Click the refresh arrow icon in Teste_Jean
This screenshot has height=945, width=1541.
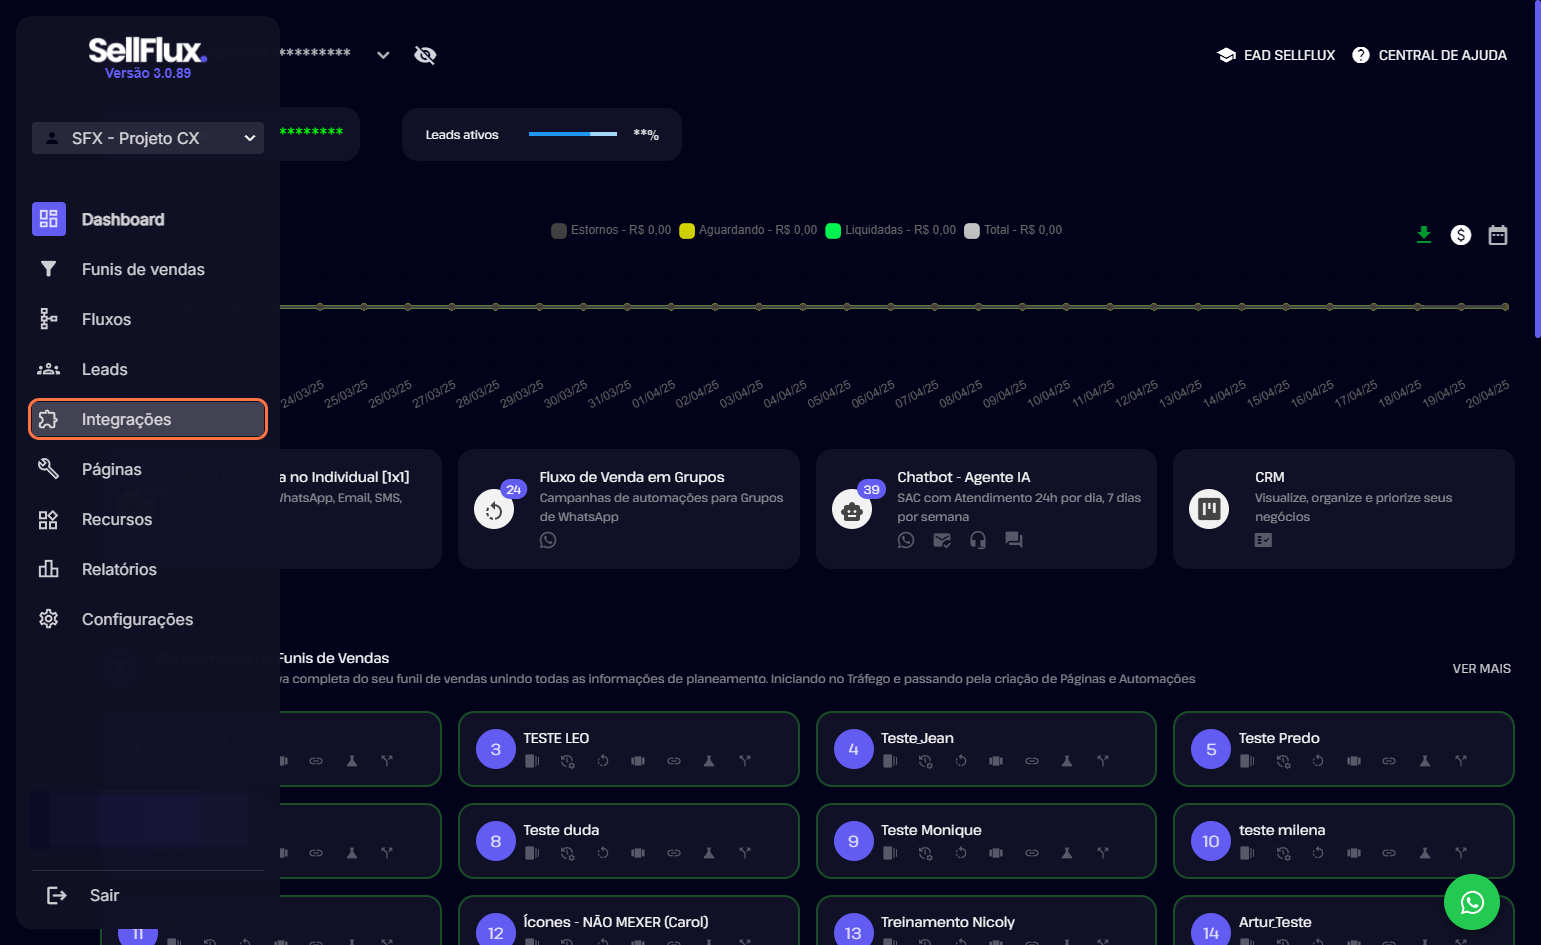pos(961,761)
